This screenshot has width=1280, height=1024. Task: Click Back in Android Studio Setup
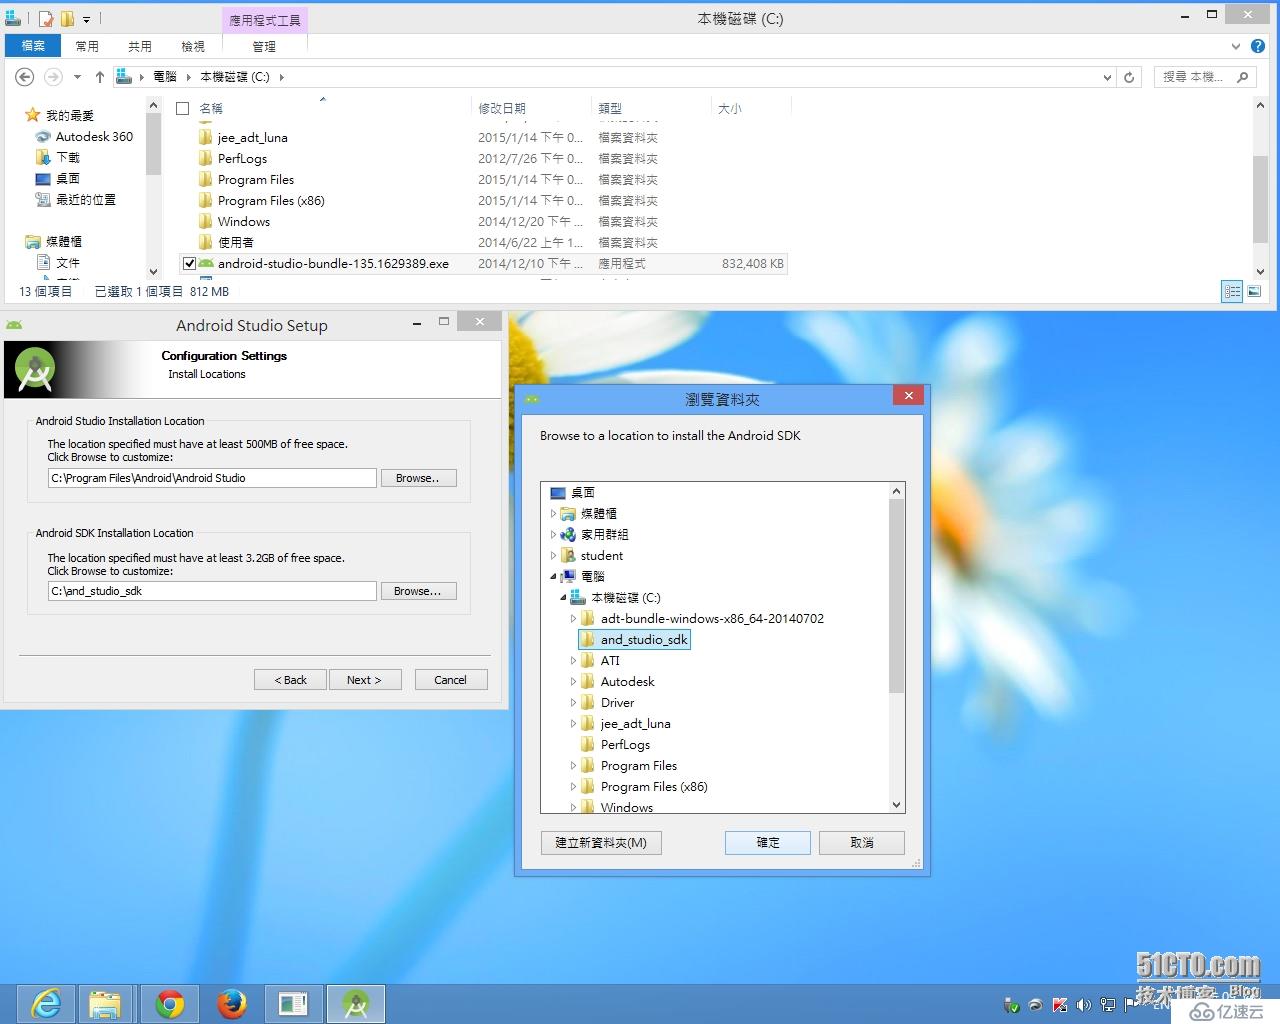291,680
